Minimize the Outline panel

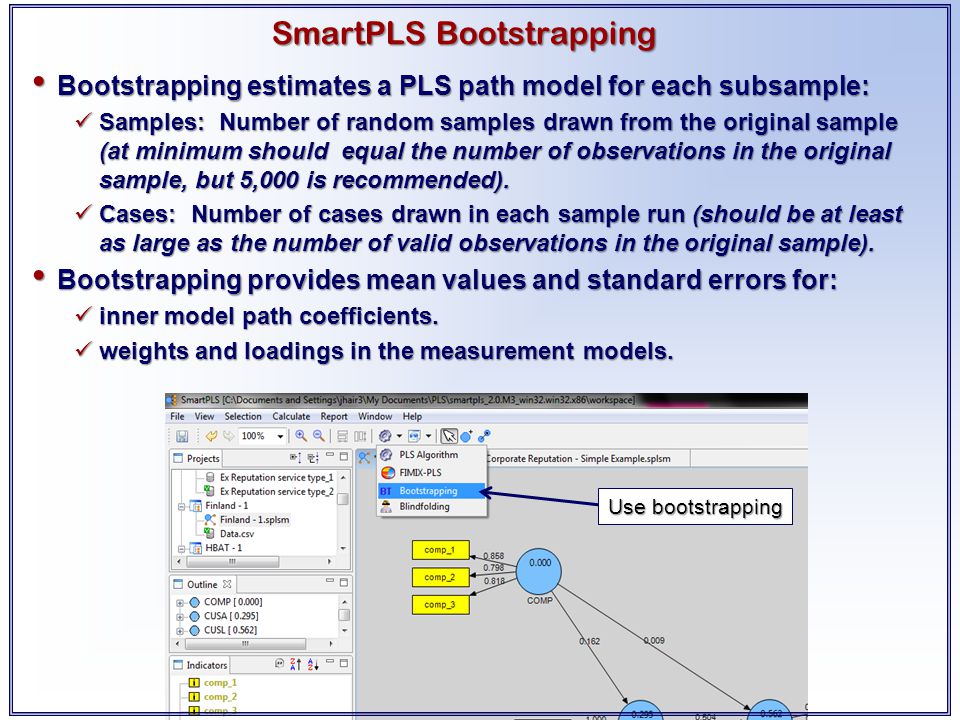(330, 581)
